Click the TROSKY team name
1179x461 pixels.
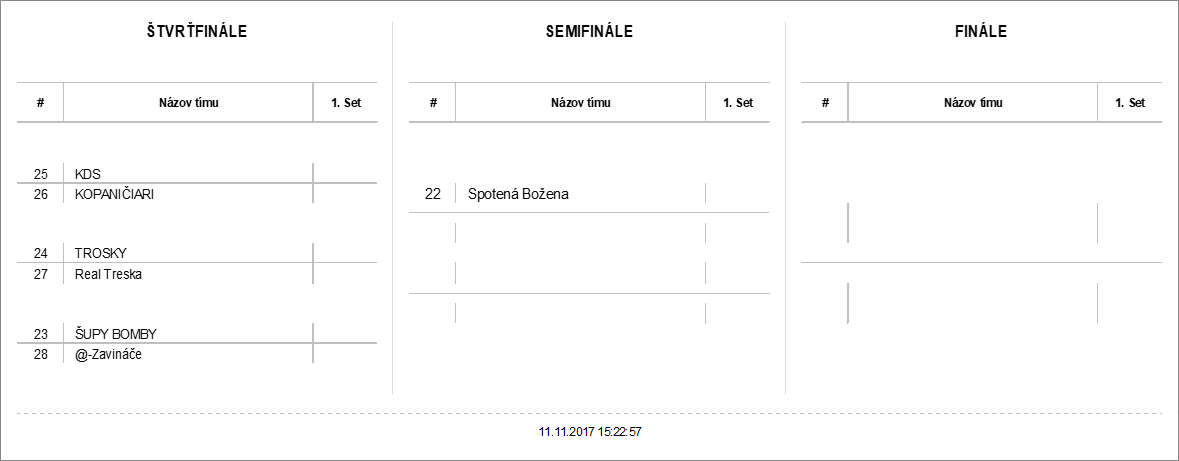(x=101, y=253)
